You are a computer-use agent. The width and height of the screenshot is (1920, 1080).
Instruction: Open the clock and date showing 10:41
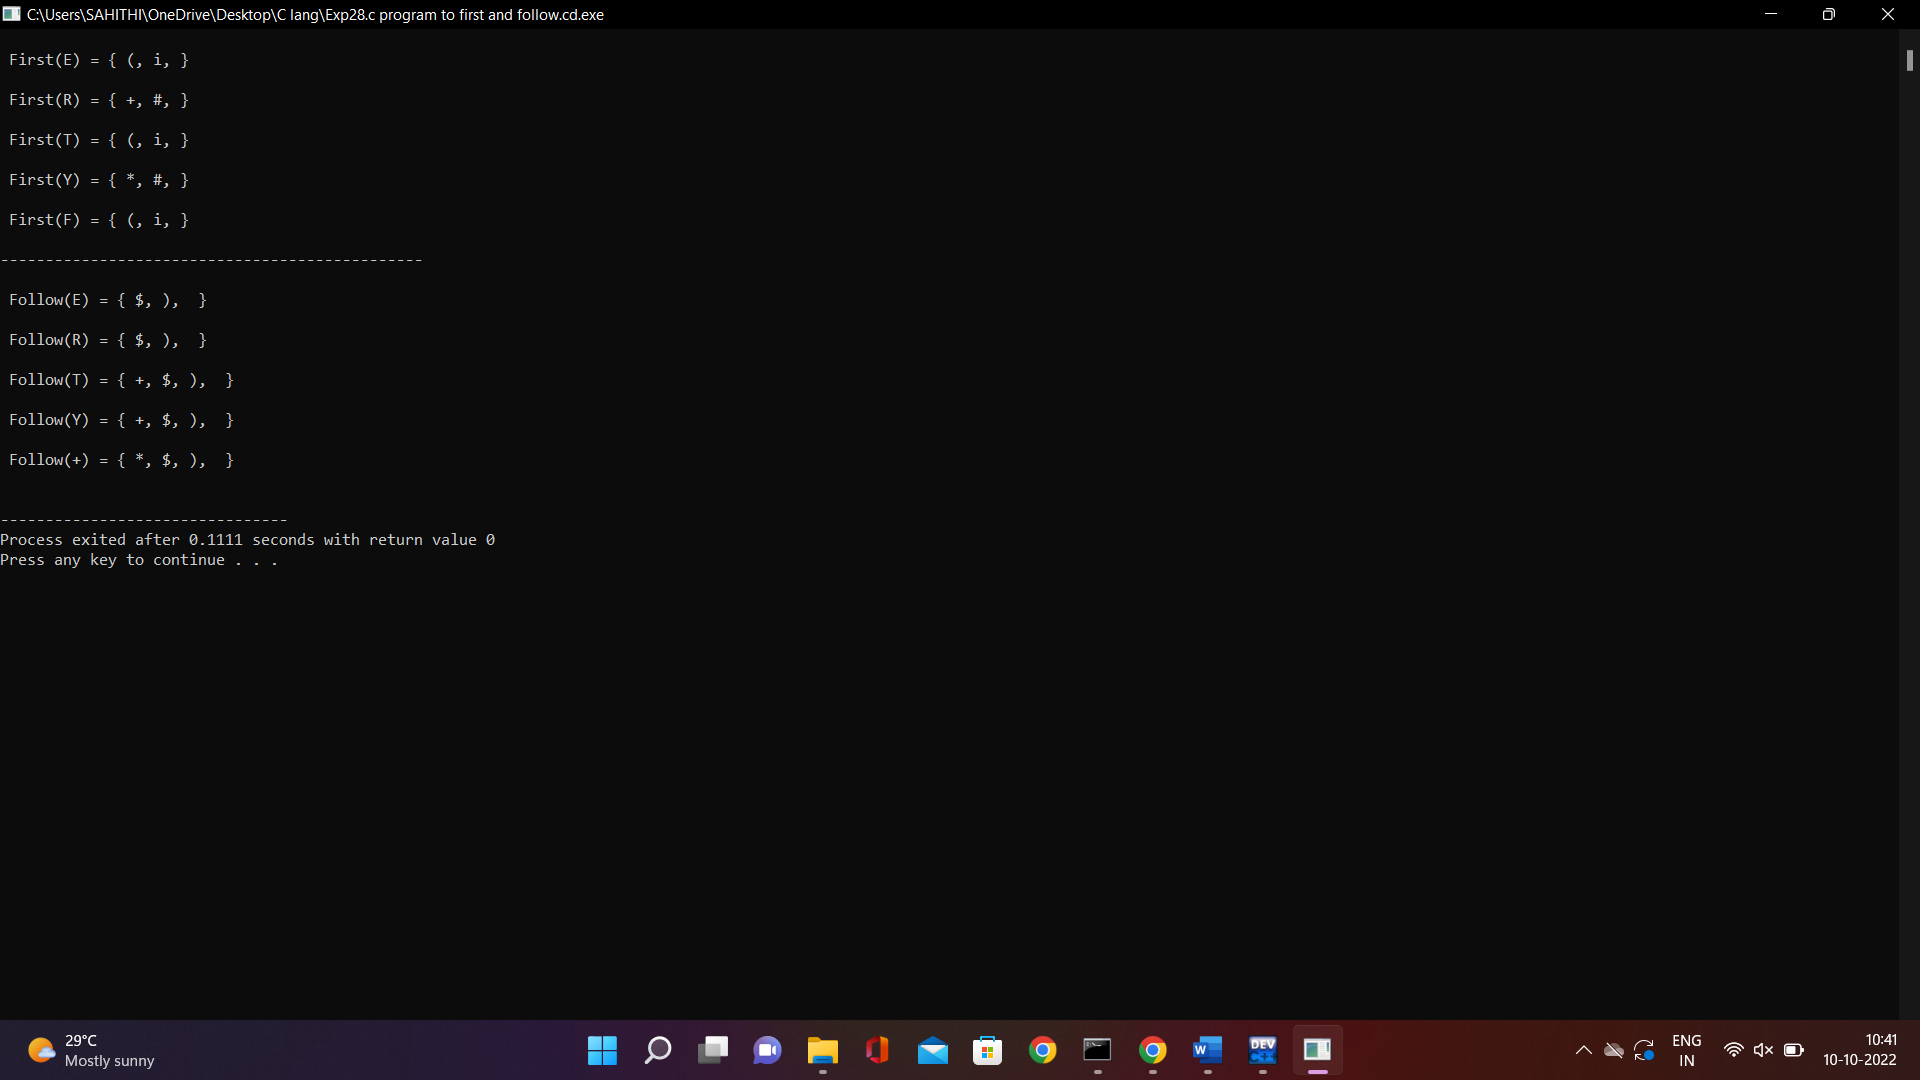(1859, 1050)
